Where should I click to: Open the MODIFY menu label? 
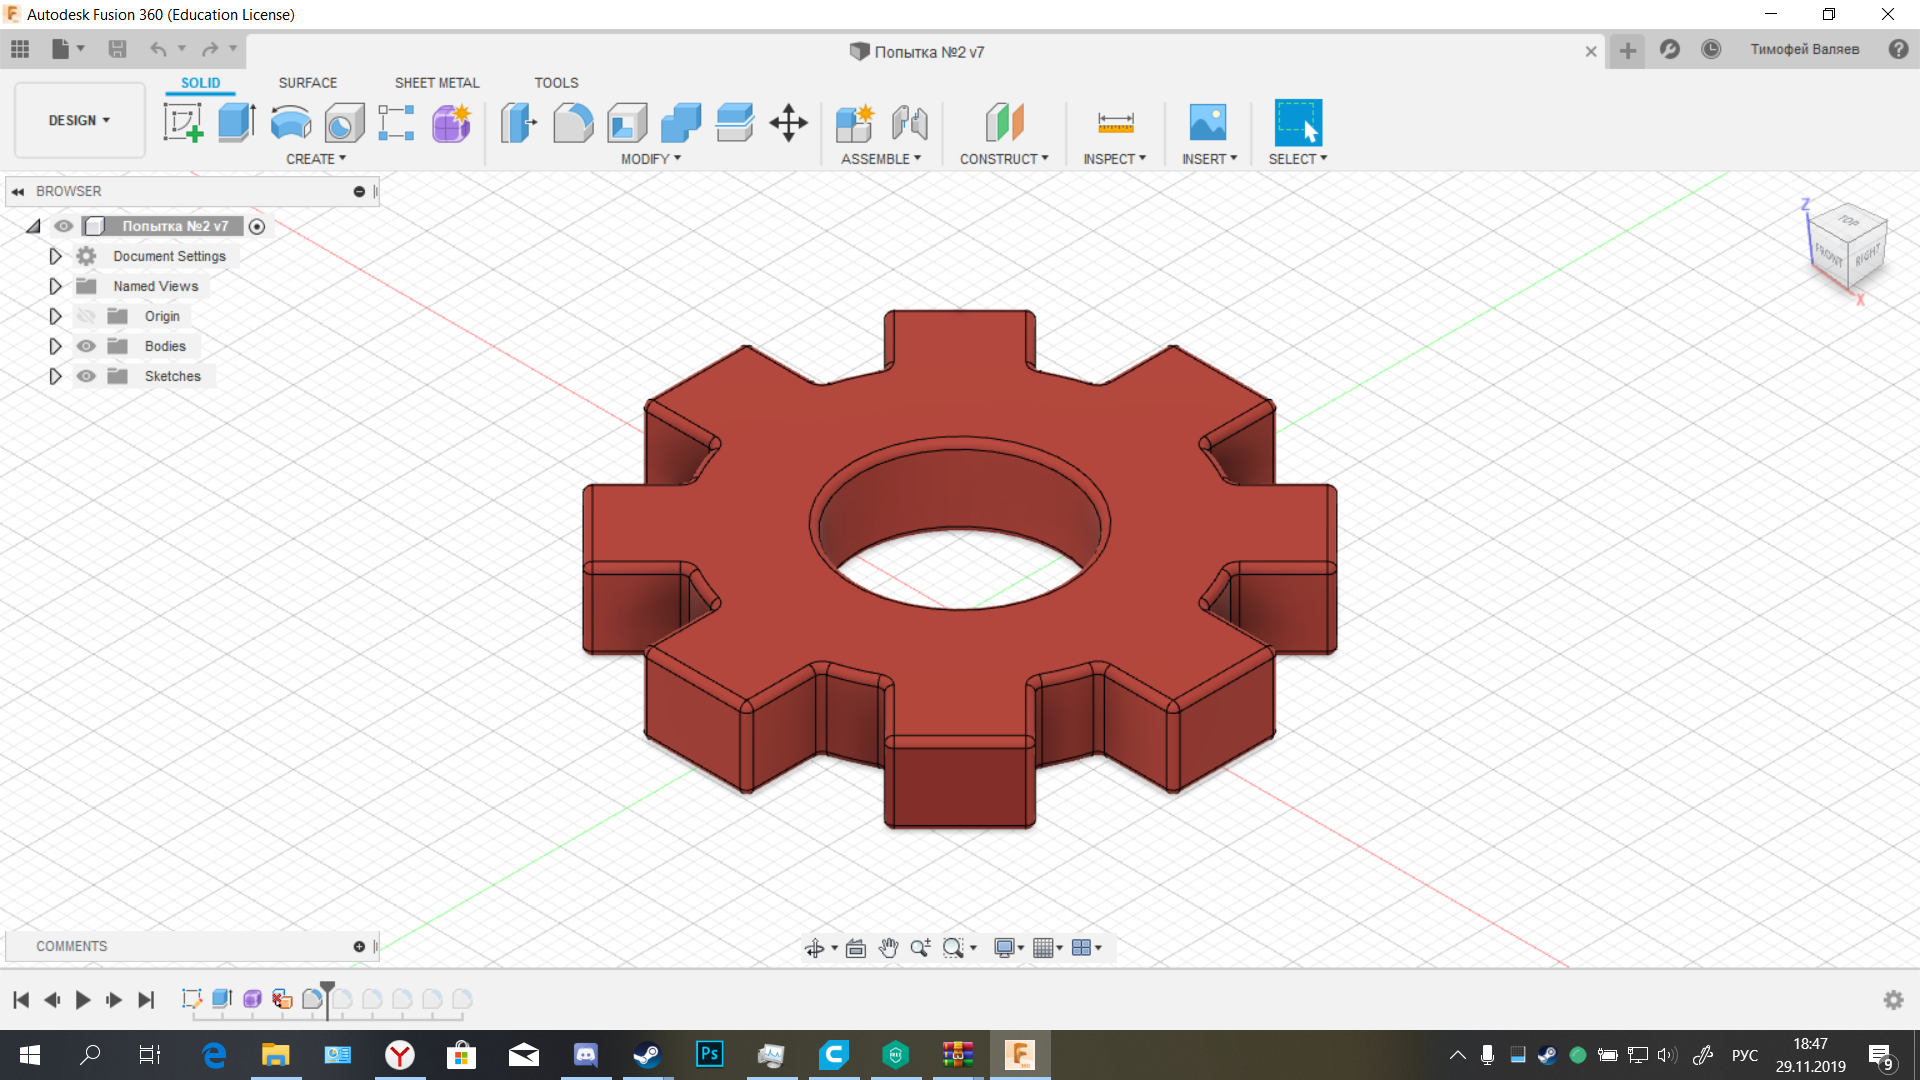tap(650, 159)
